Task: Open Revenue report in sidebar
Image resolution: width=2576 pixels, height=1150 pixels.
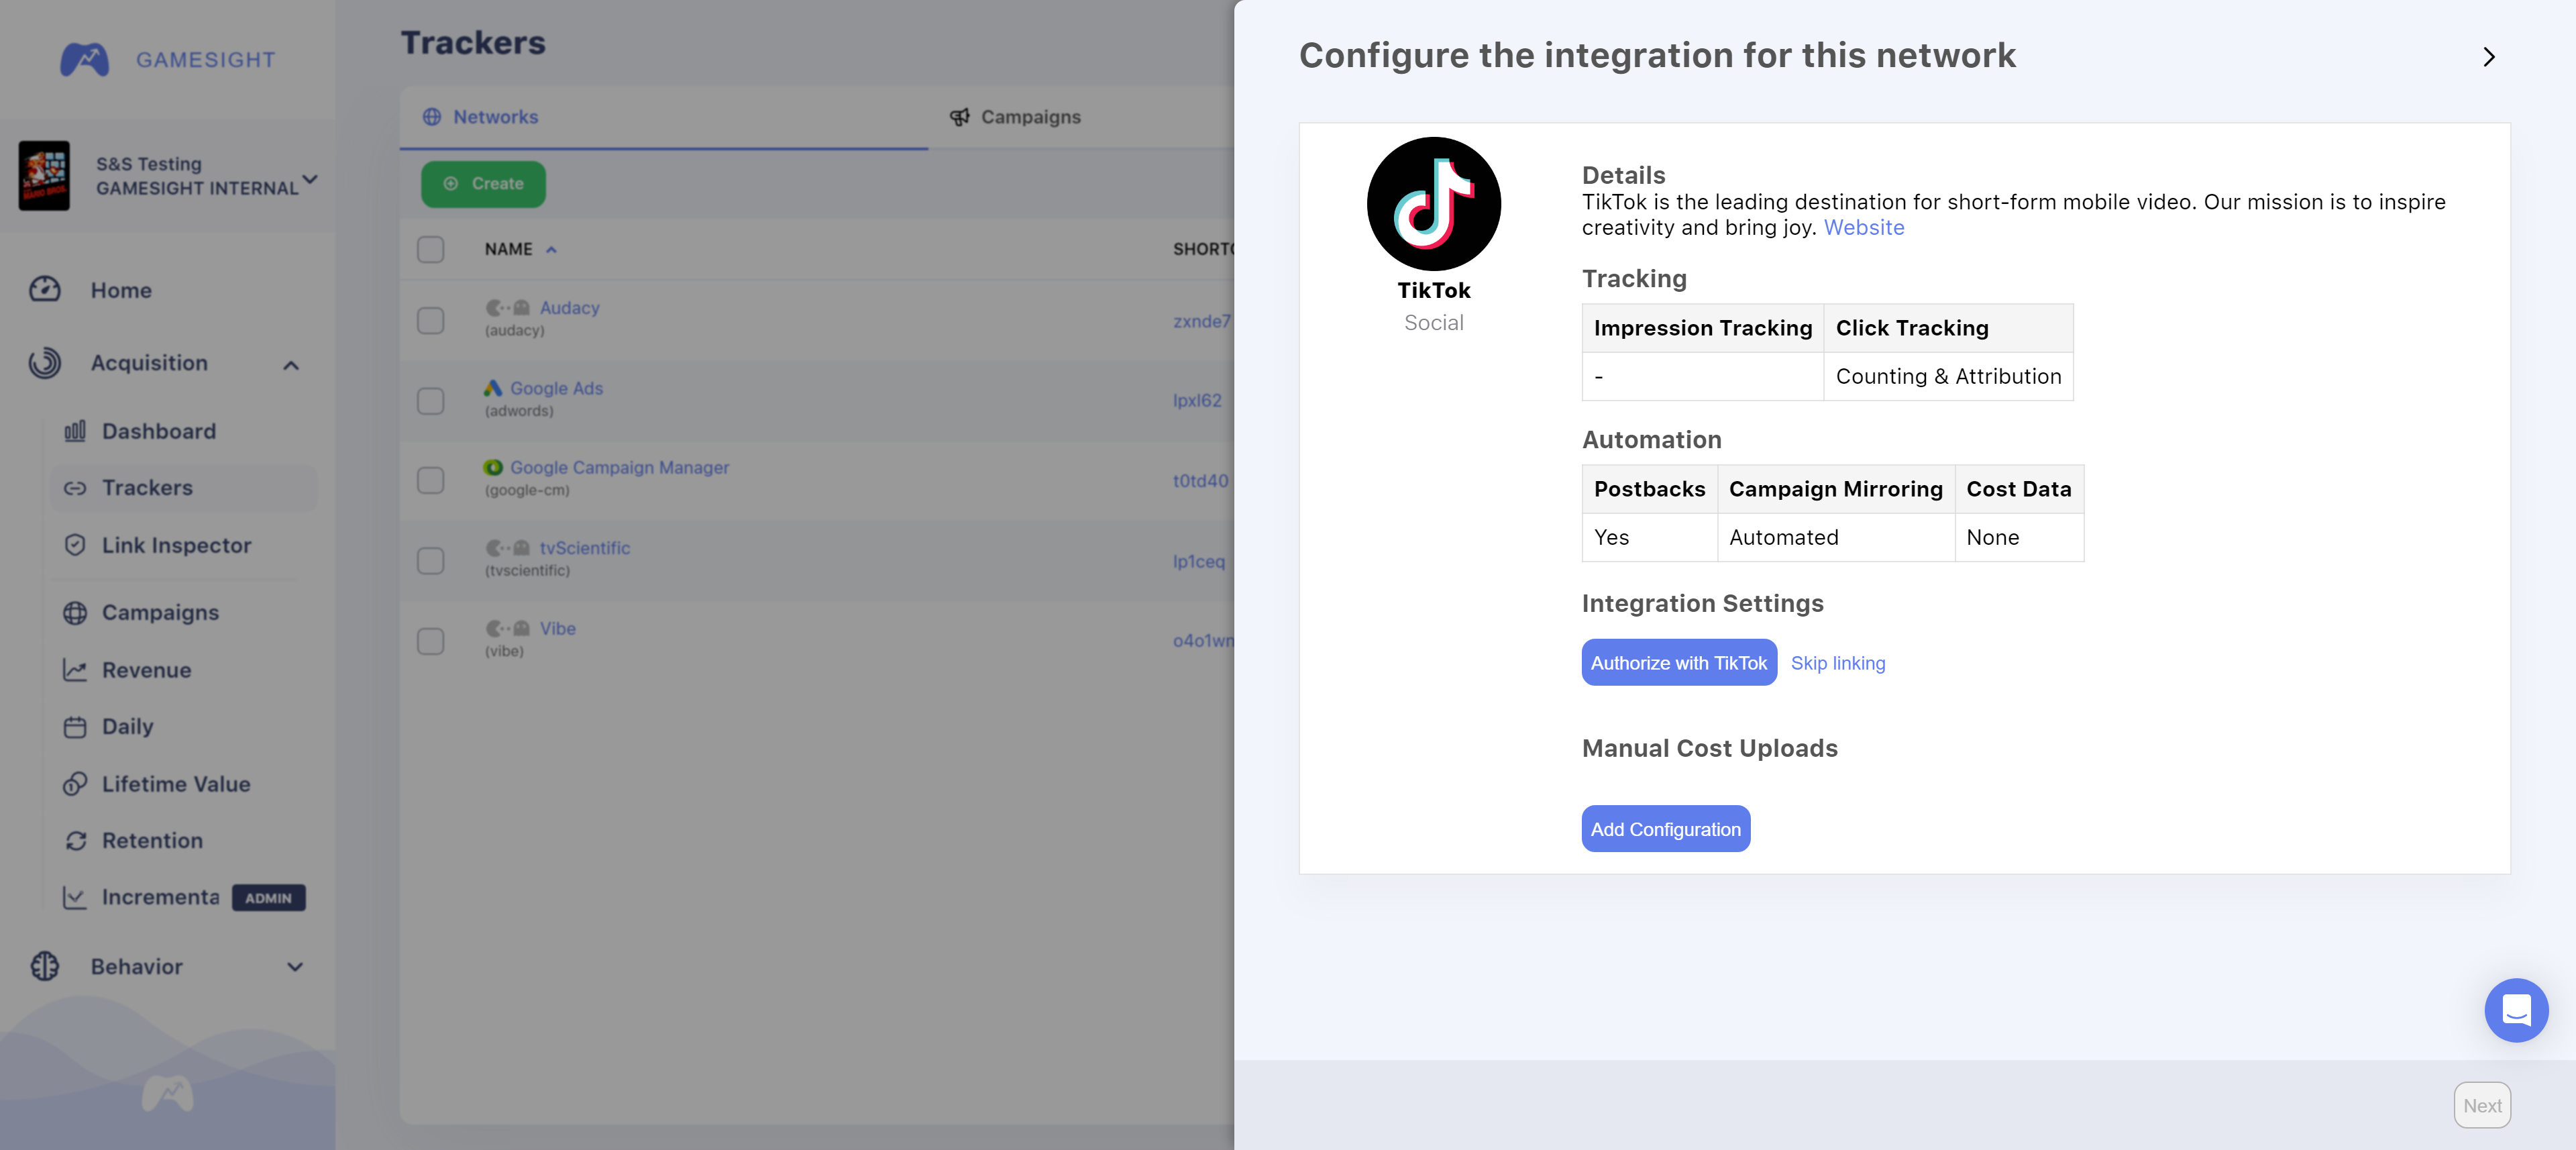Action: tap(147, 670)
